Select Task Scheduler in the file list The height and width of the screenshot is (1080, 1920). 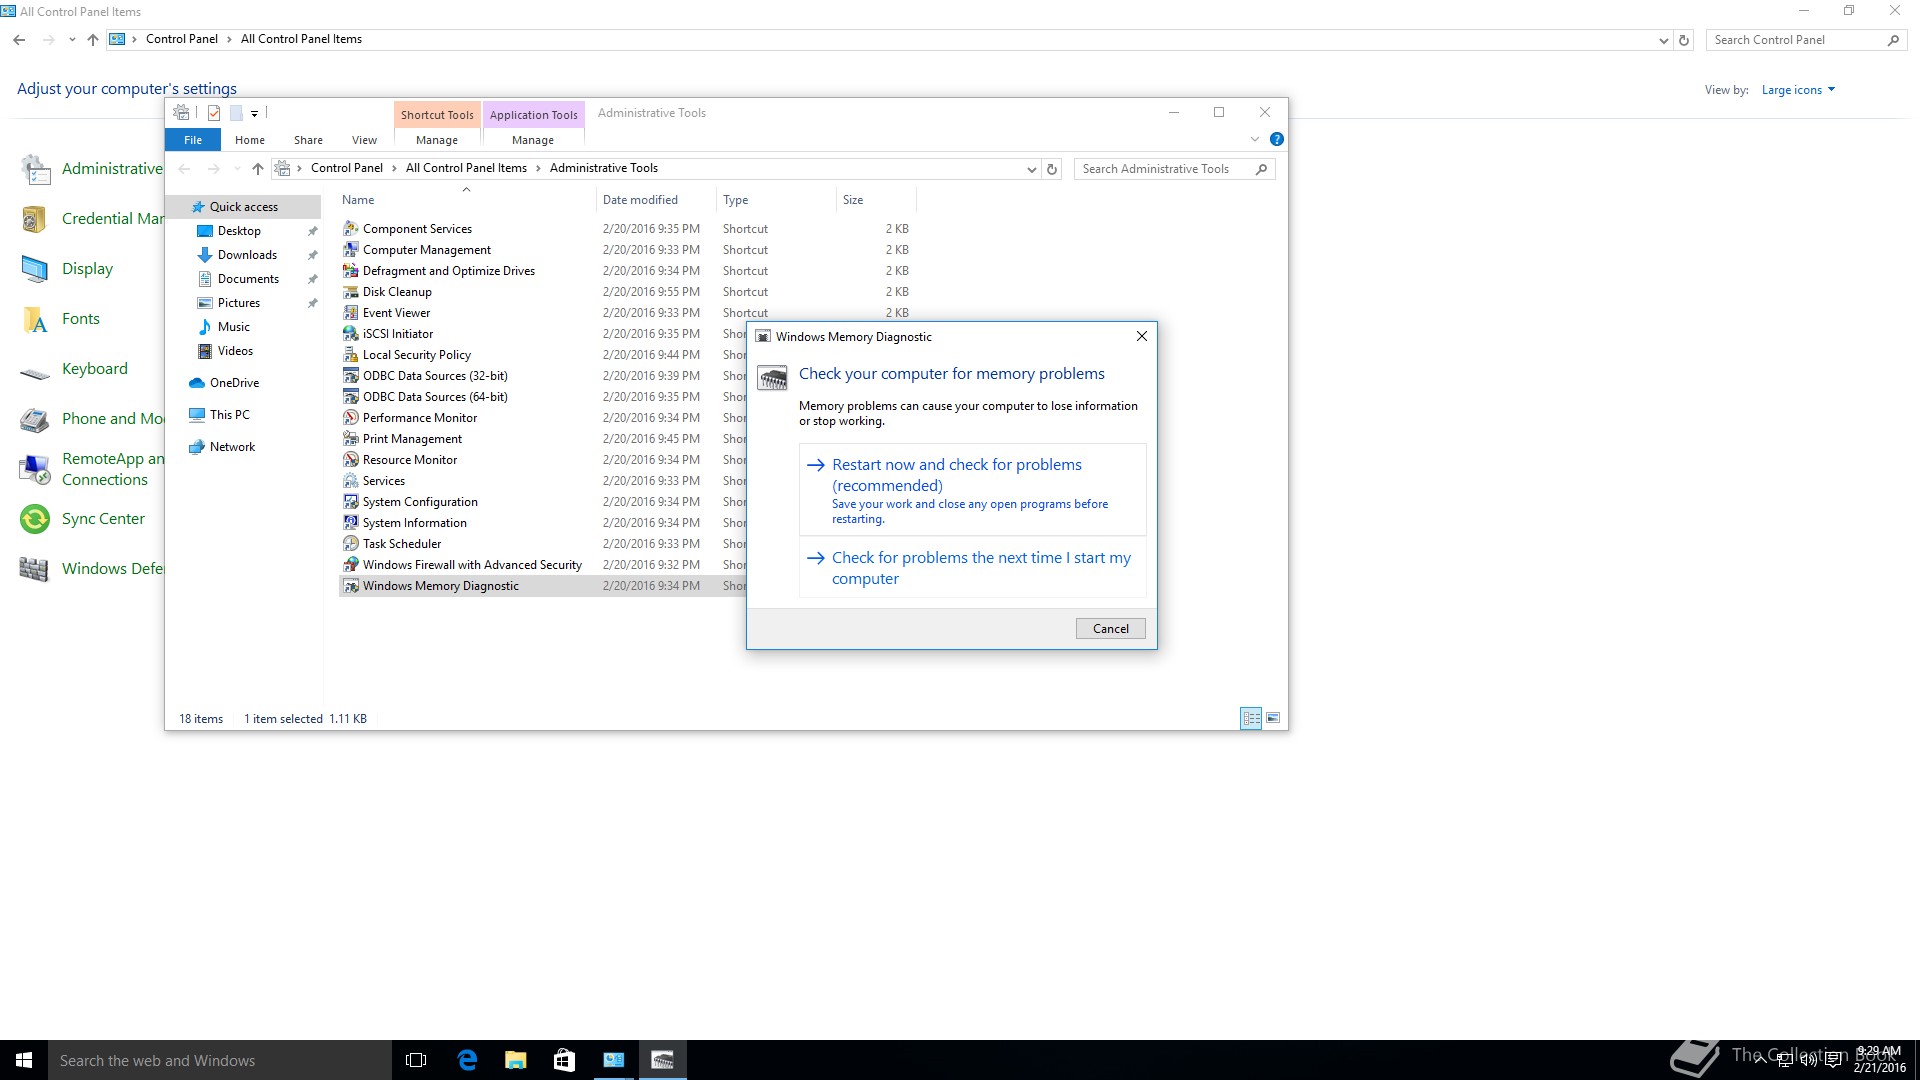[x=402, y=544]
